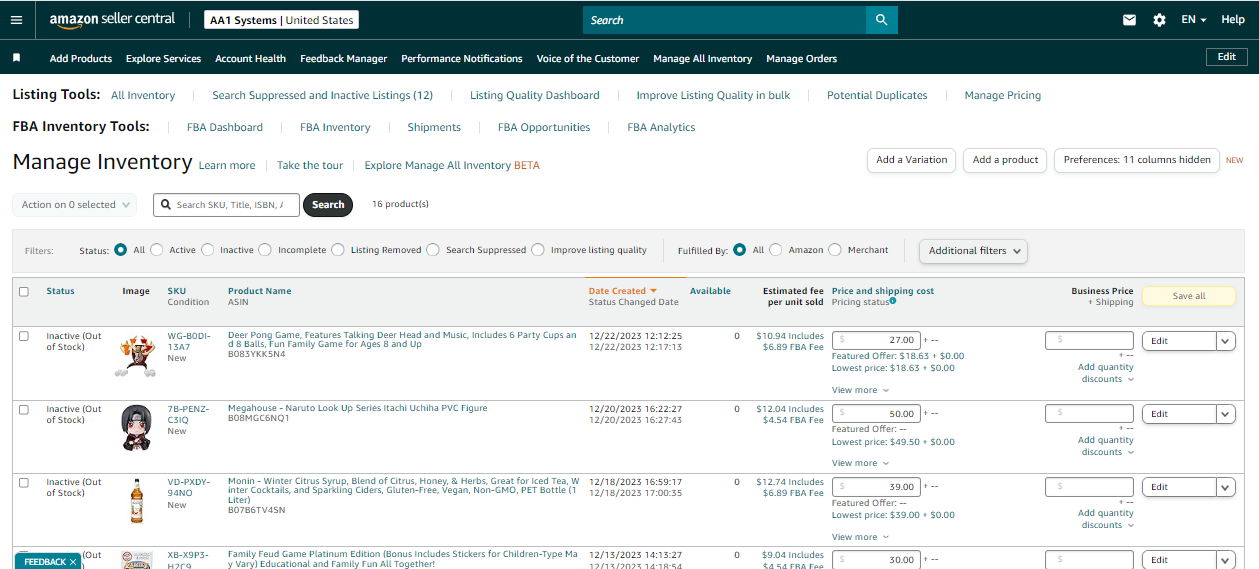
Task: Open Search Suppressed and Inactive Listings link
Action: pos(323,95)
